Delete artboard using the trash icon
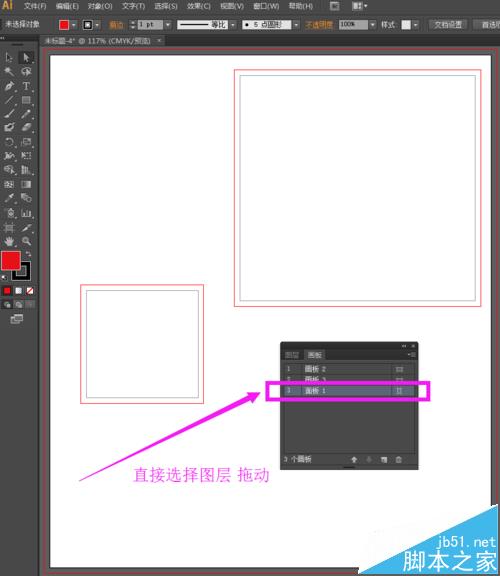This screenshot has width=500, height=576. point(399,459)
